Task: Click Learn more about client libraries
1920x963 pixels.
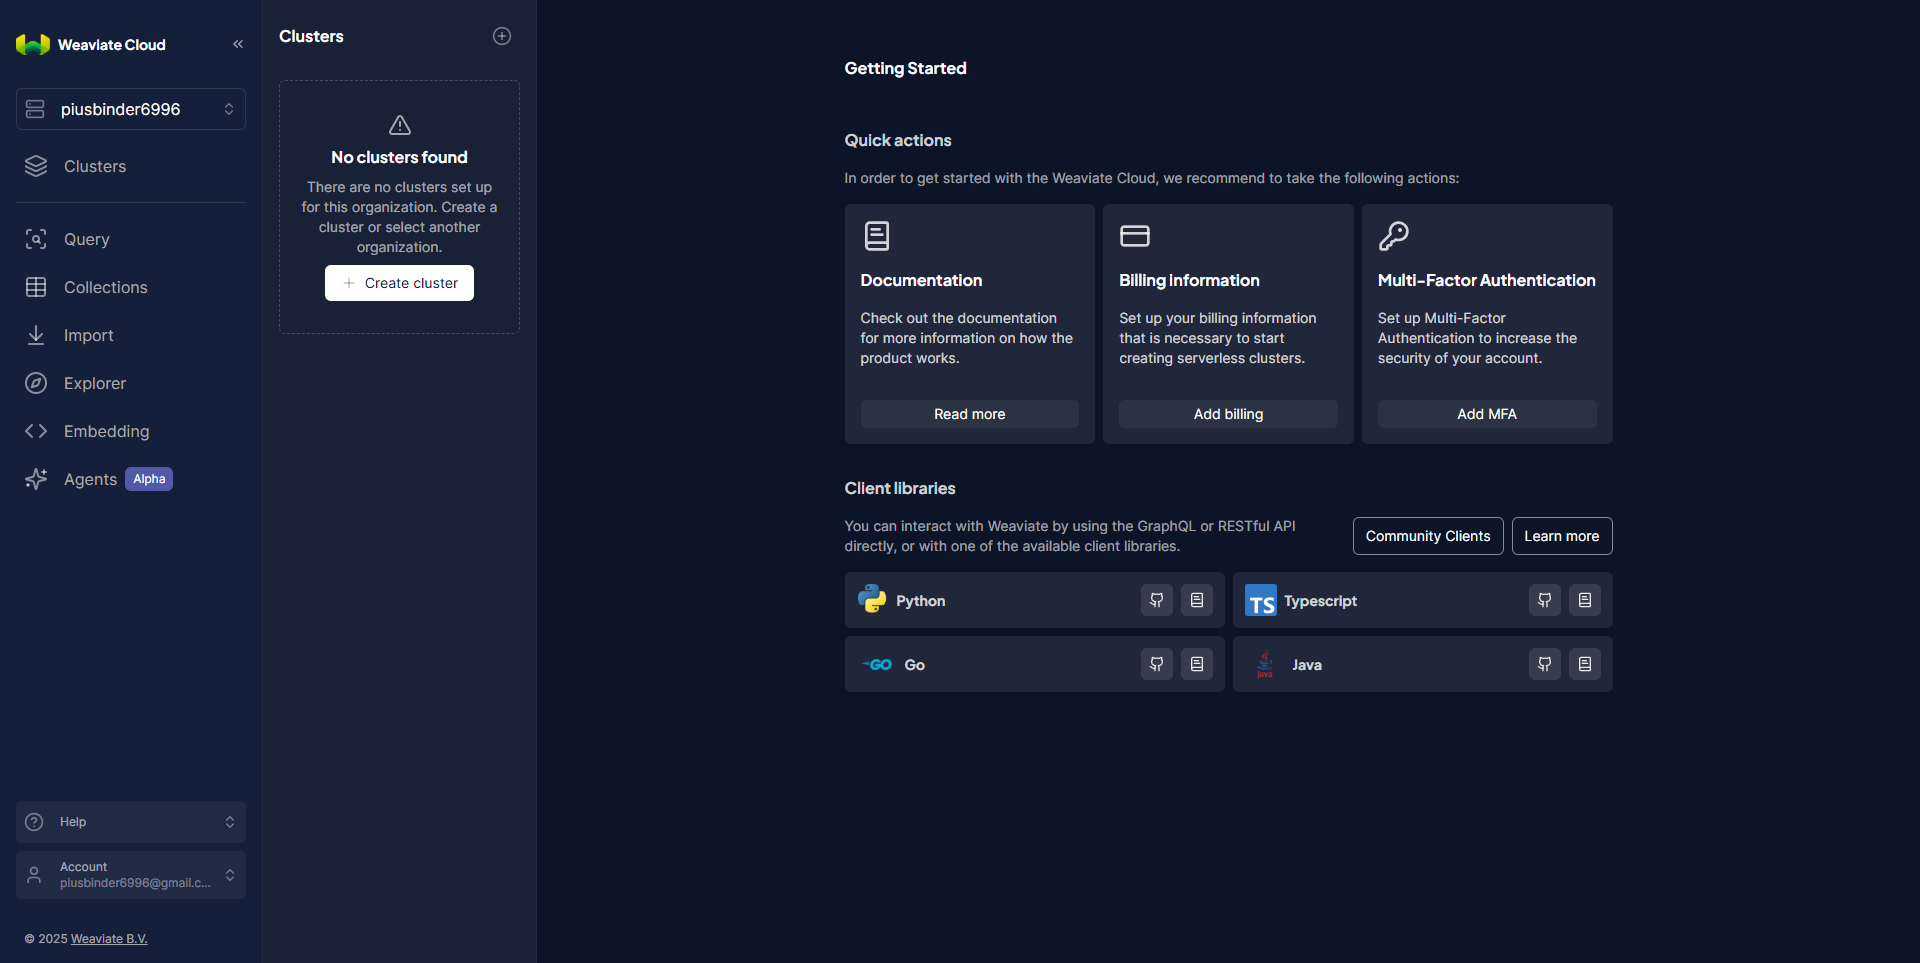Action: pos(1562,536)
